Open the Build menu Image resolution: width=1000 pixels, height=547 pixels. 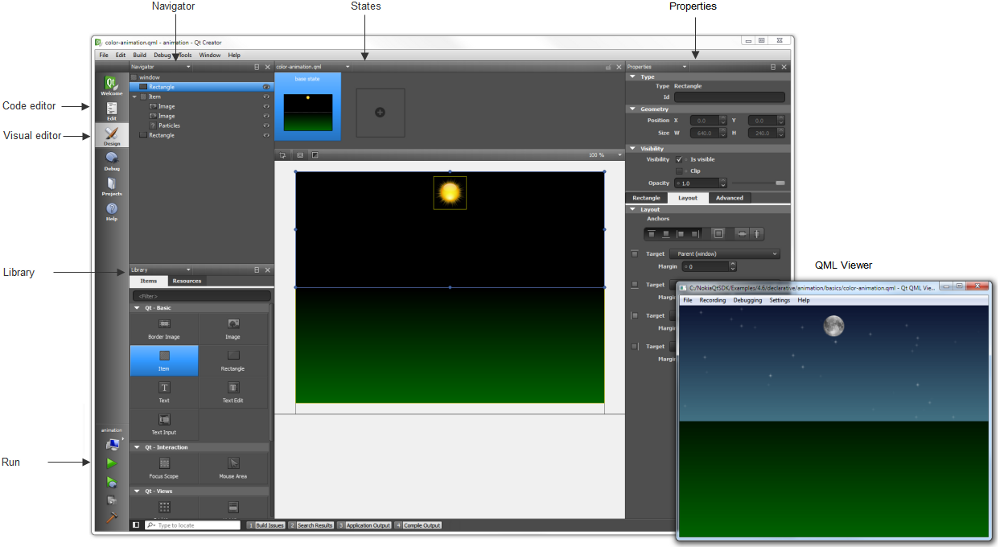(139, 55)
